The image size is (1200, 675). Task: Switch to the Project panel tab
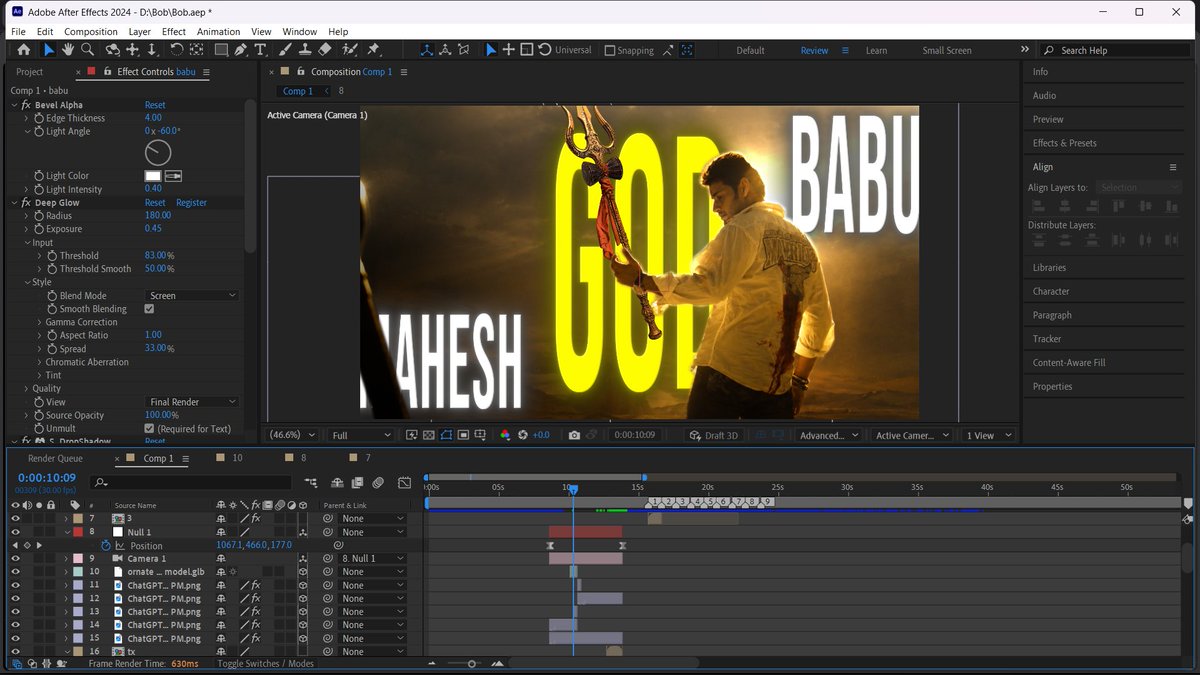[x=29, y=72]
